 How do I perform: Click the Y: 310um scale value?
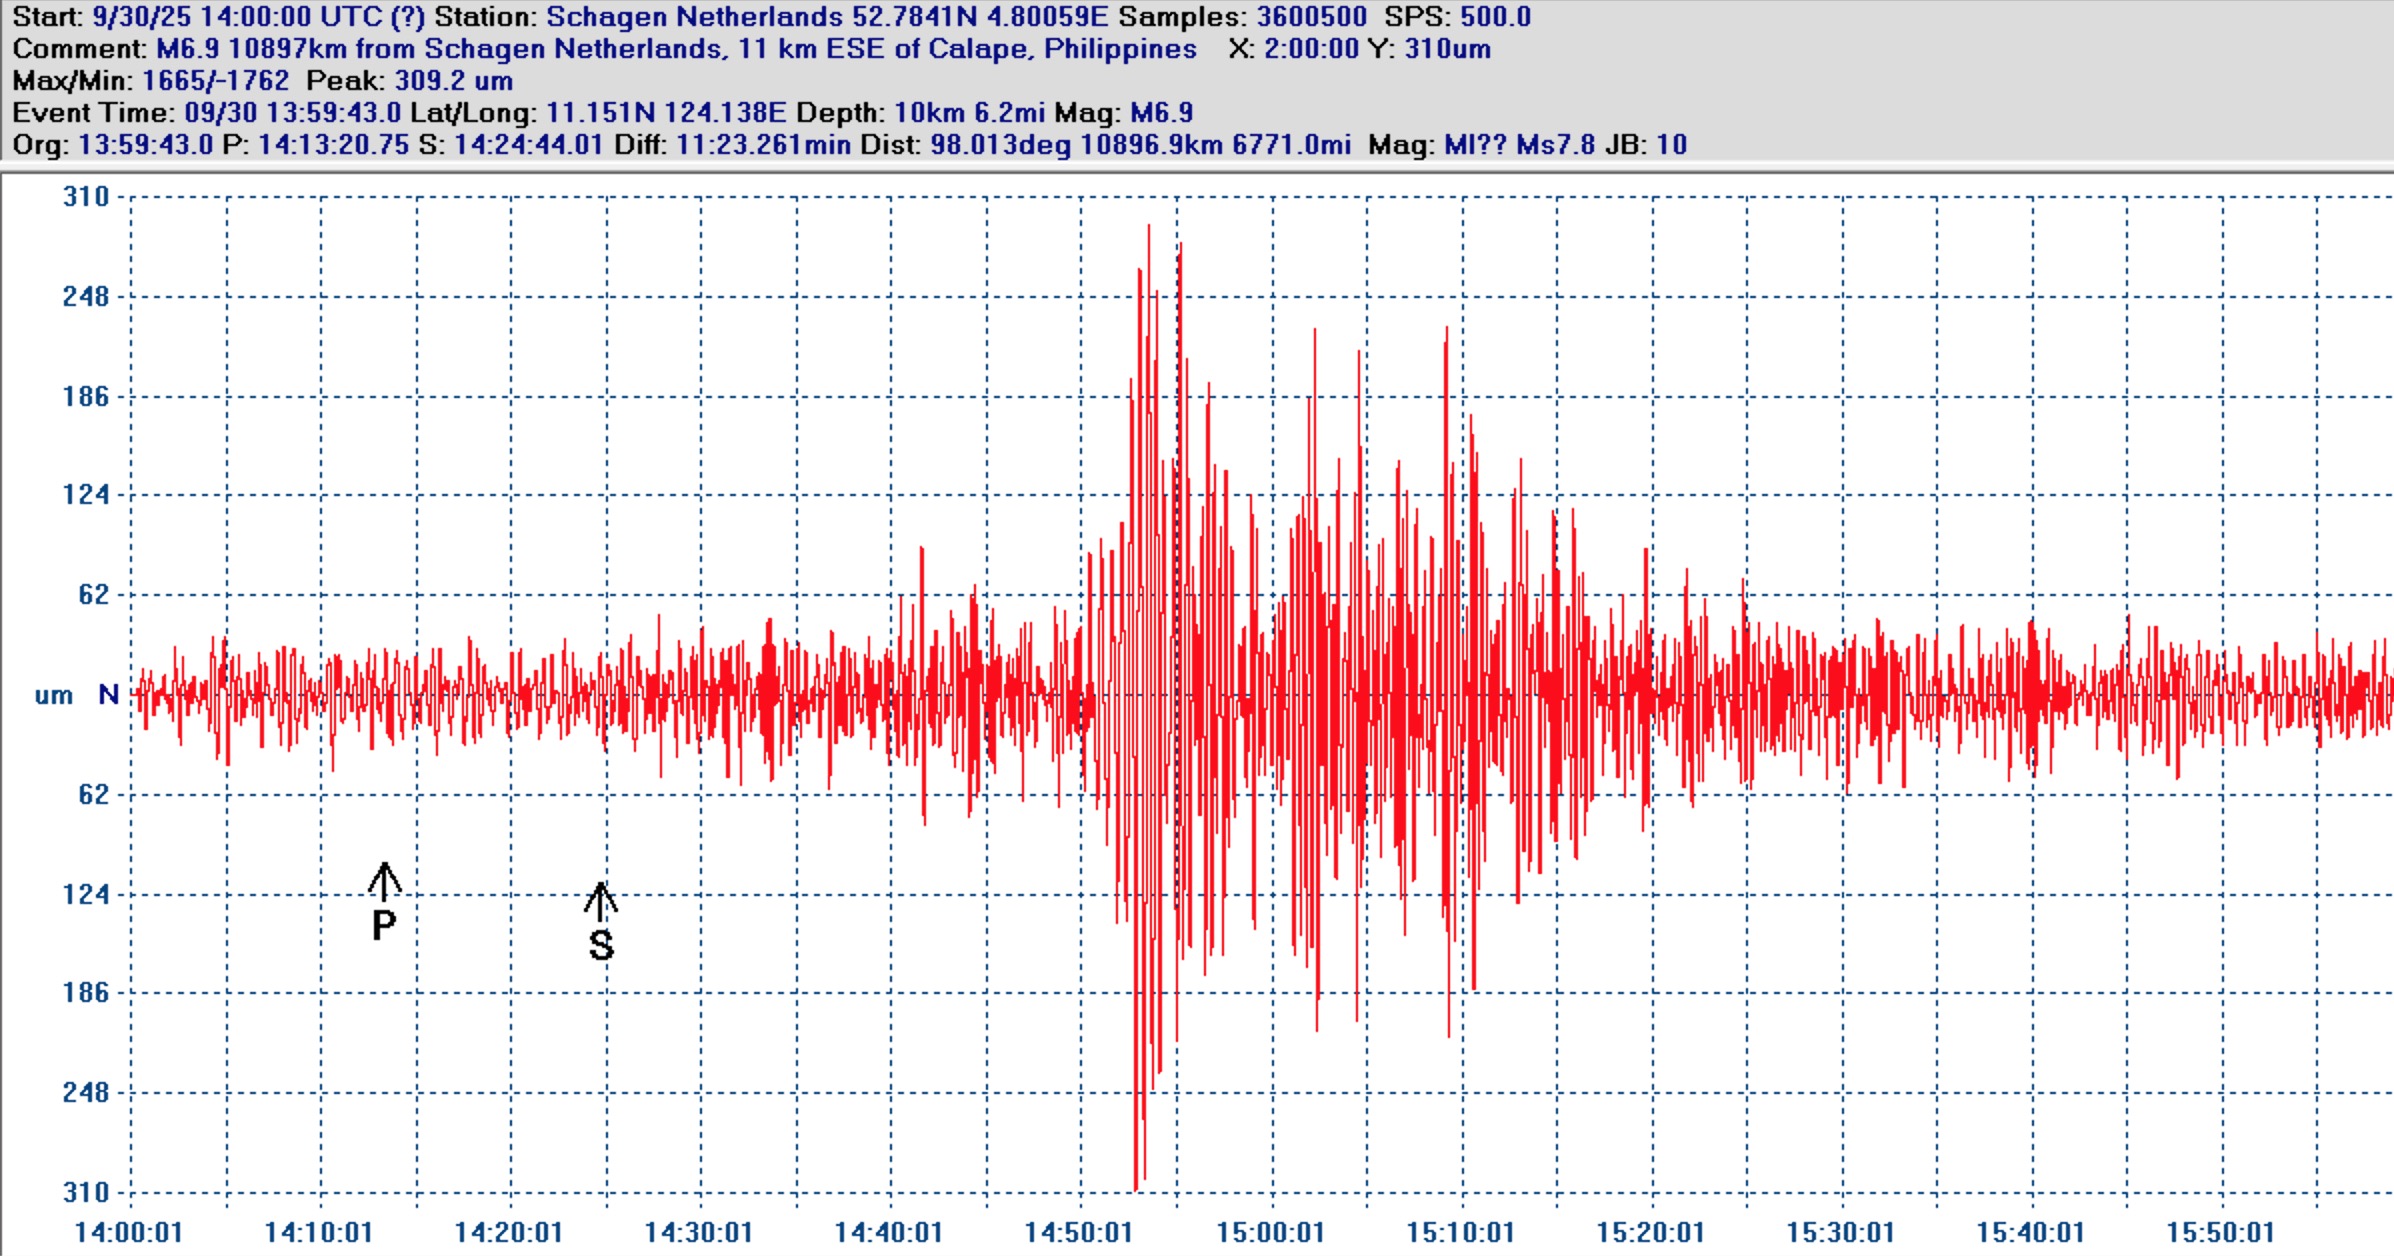click(1447, 49)
